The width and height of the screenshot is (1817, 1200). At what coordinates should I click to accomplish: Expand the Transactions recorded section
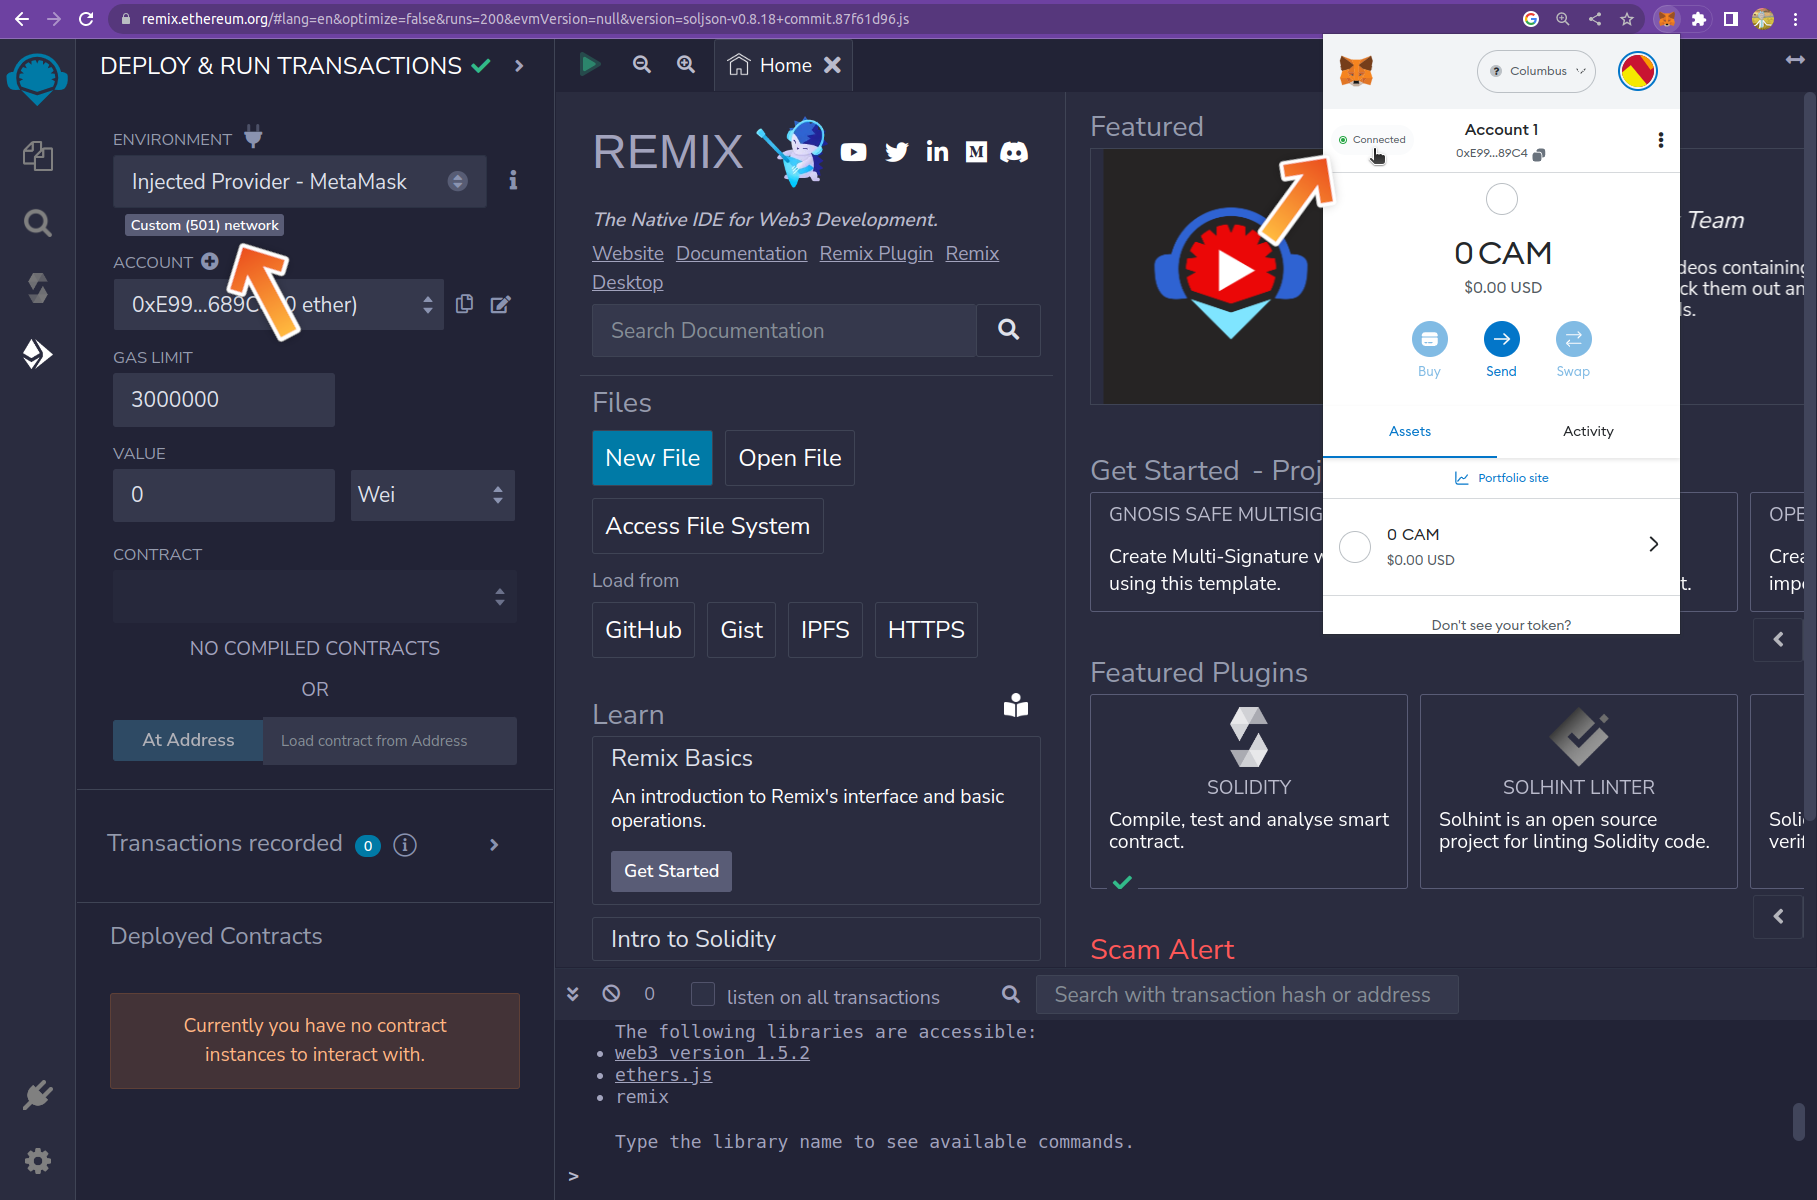pyautogui.click(x=494, y=845)
